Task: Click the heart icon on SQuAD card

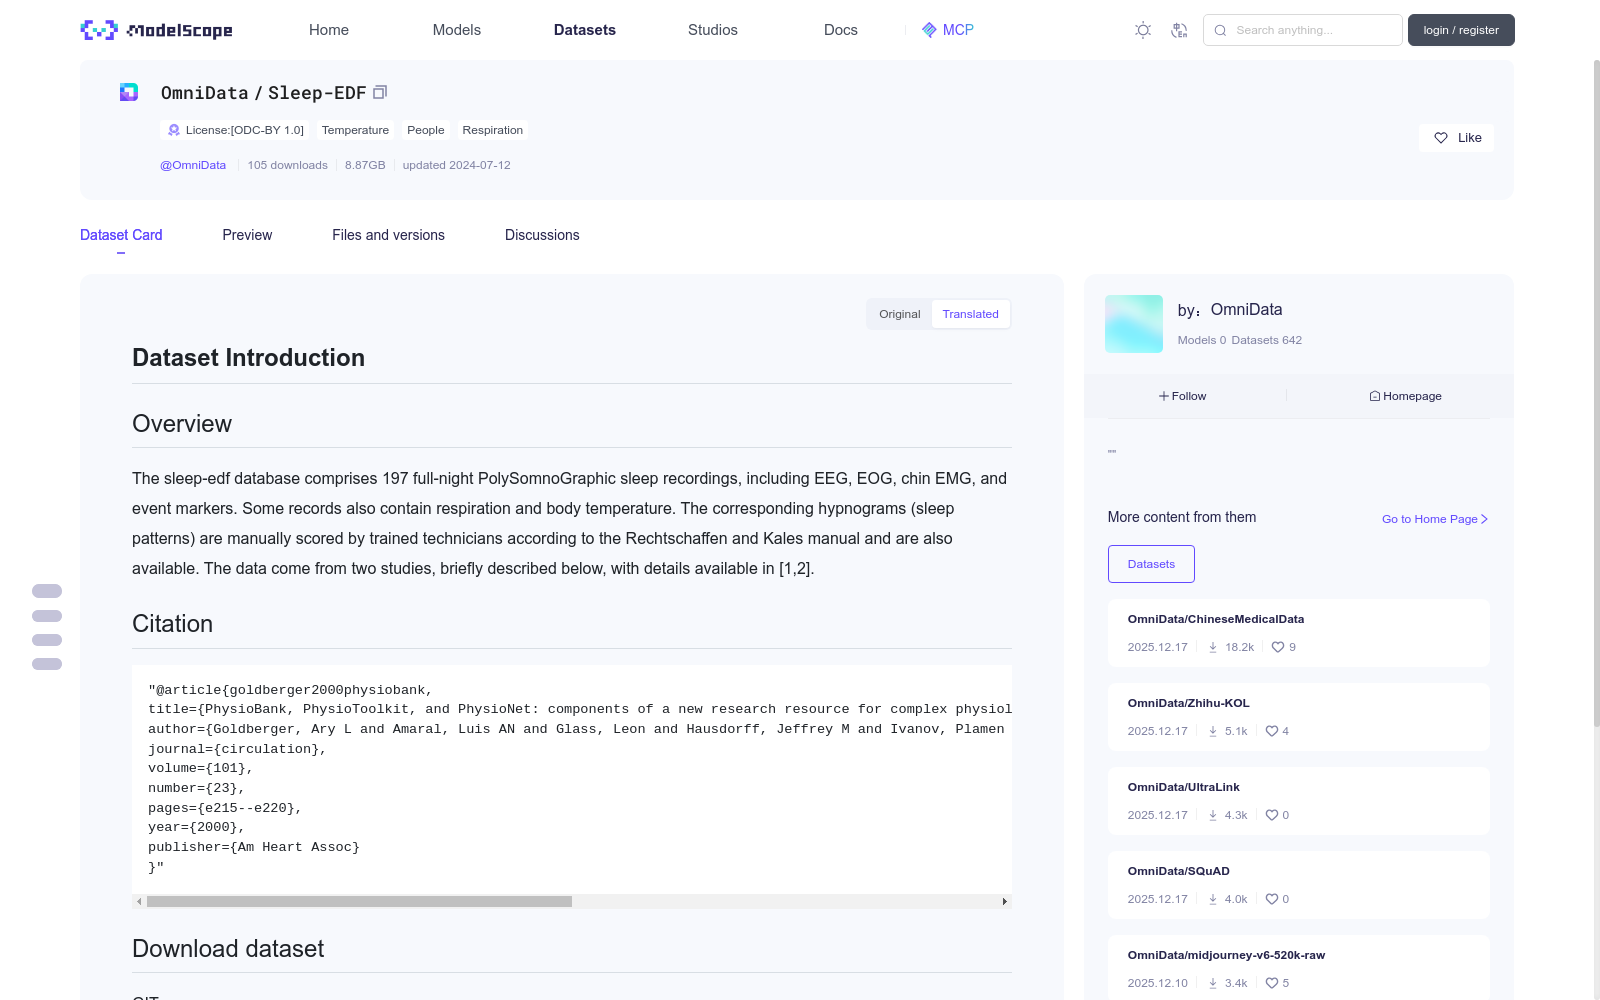Action: (x=1272, y=899)
